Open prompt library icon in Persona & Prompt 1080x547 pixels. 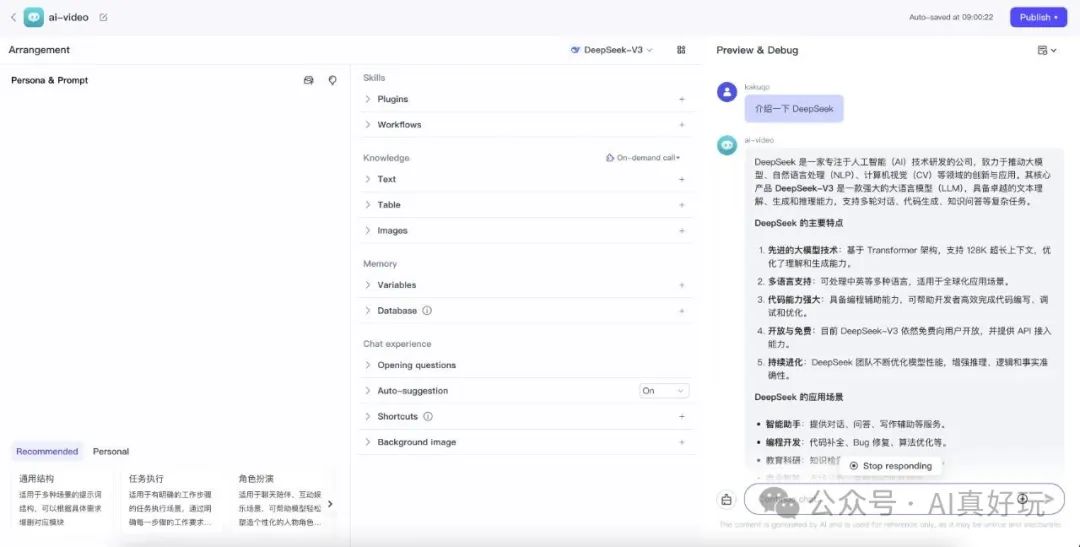point(309,81)
